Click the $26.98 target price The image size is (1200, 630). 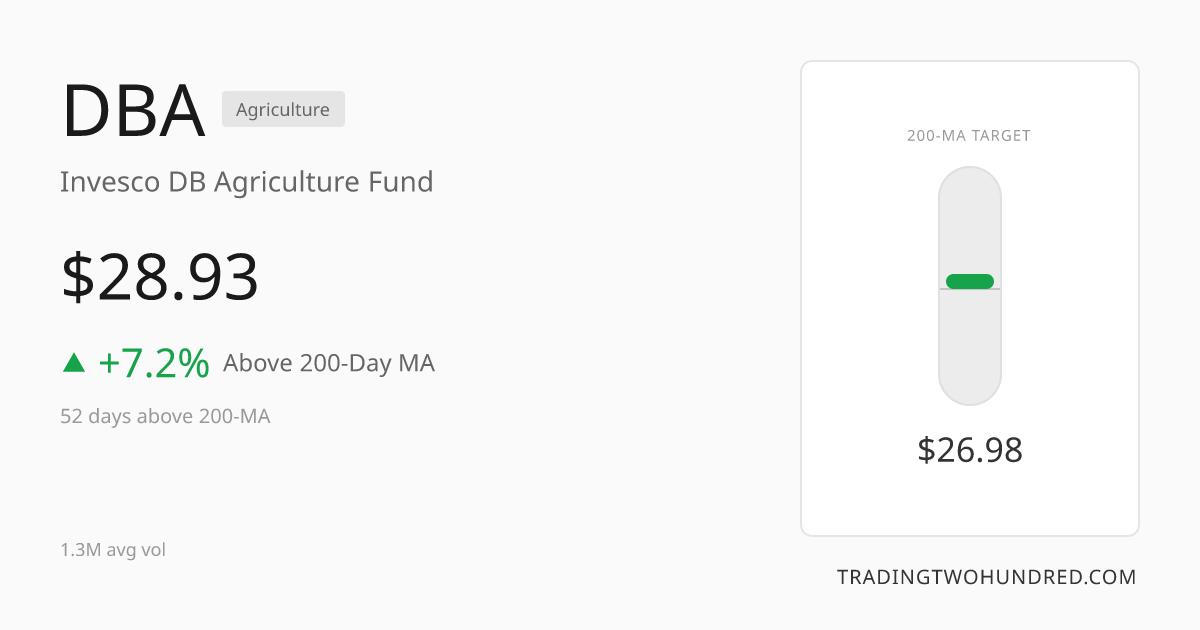pyautogui.click(x=970, y=450)
